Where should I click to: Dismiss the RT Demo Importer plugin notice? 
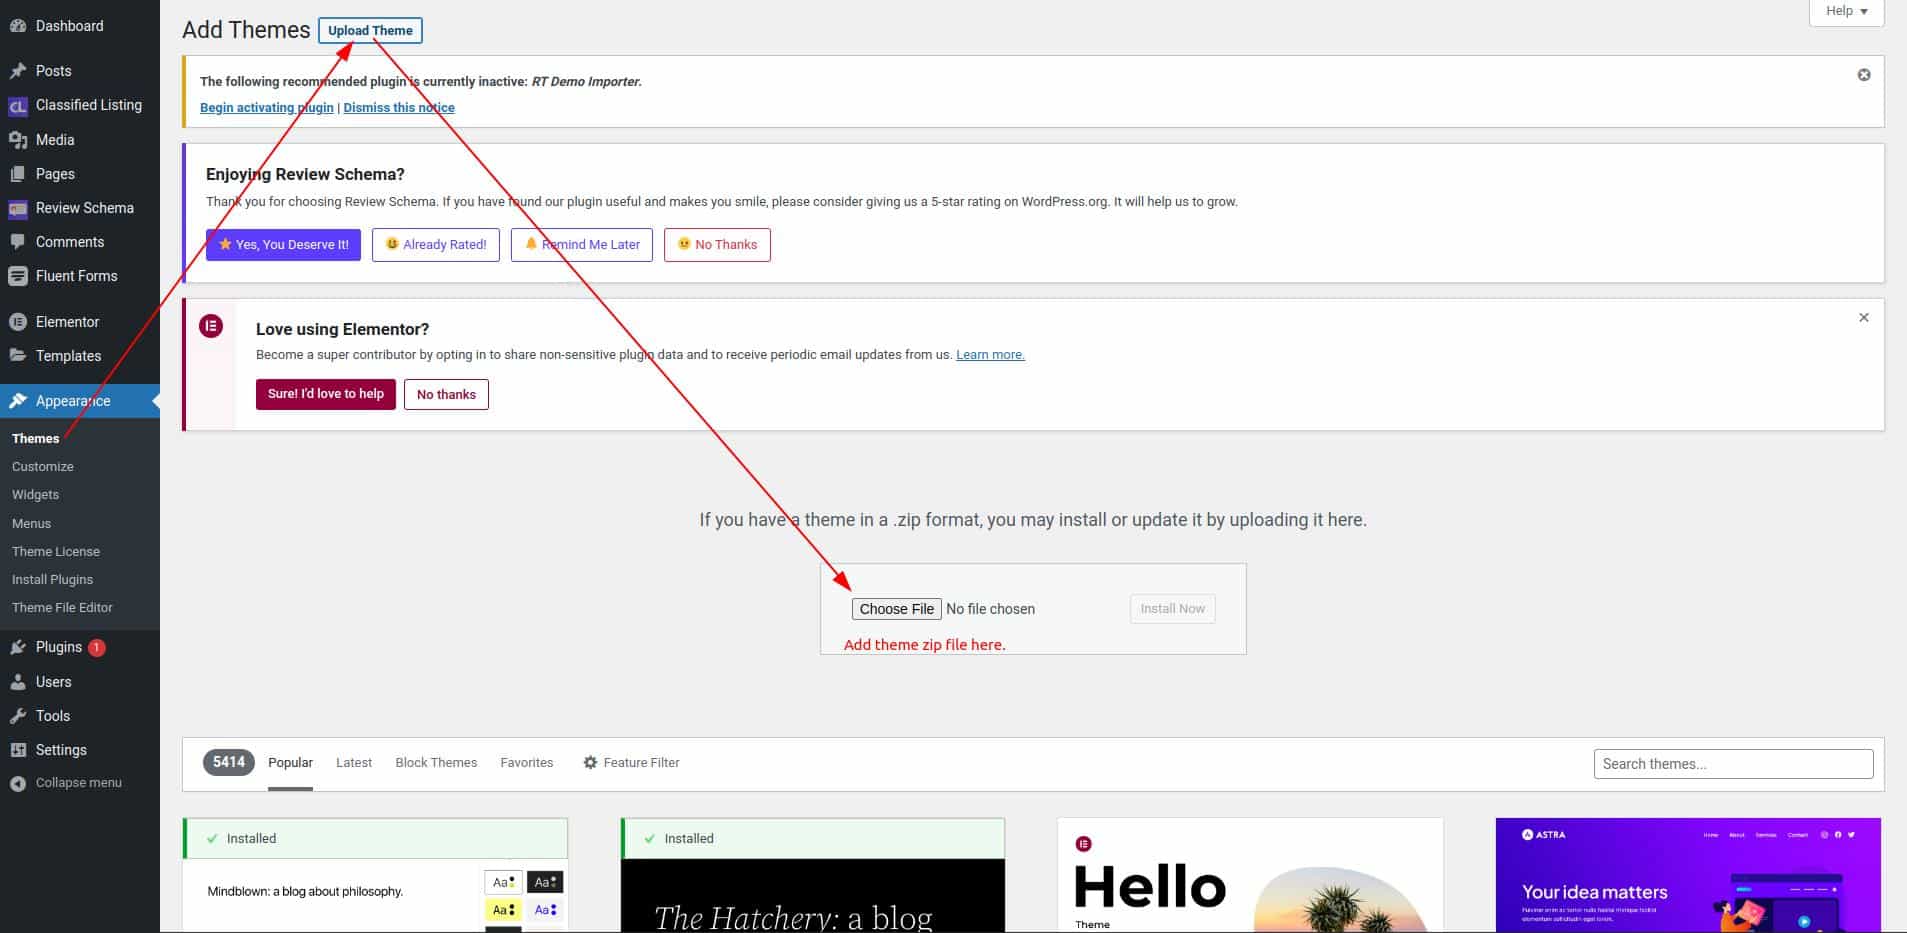(1864, 75)
